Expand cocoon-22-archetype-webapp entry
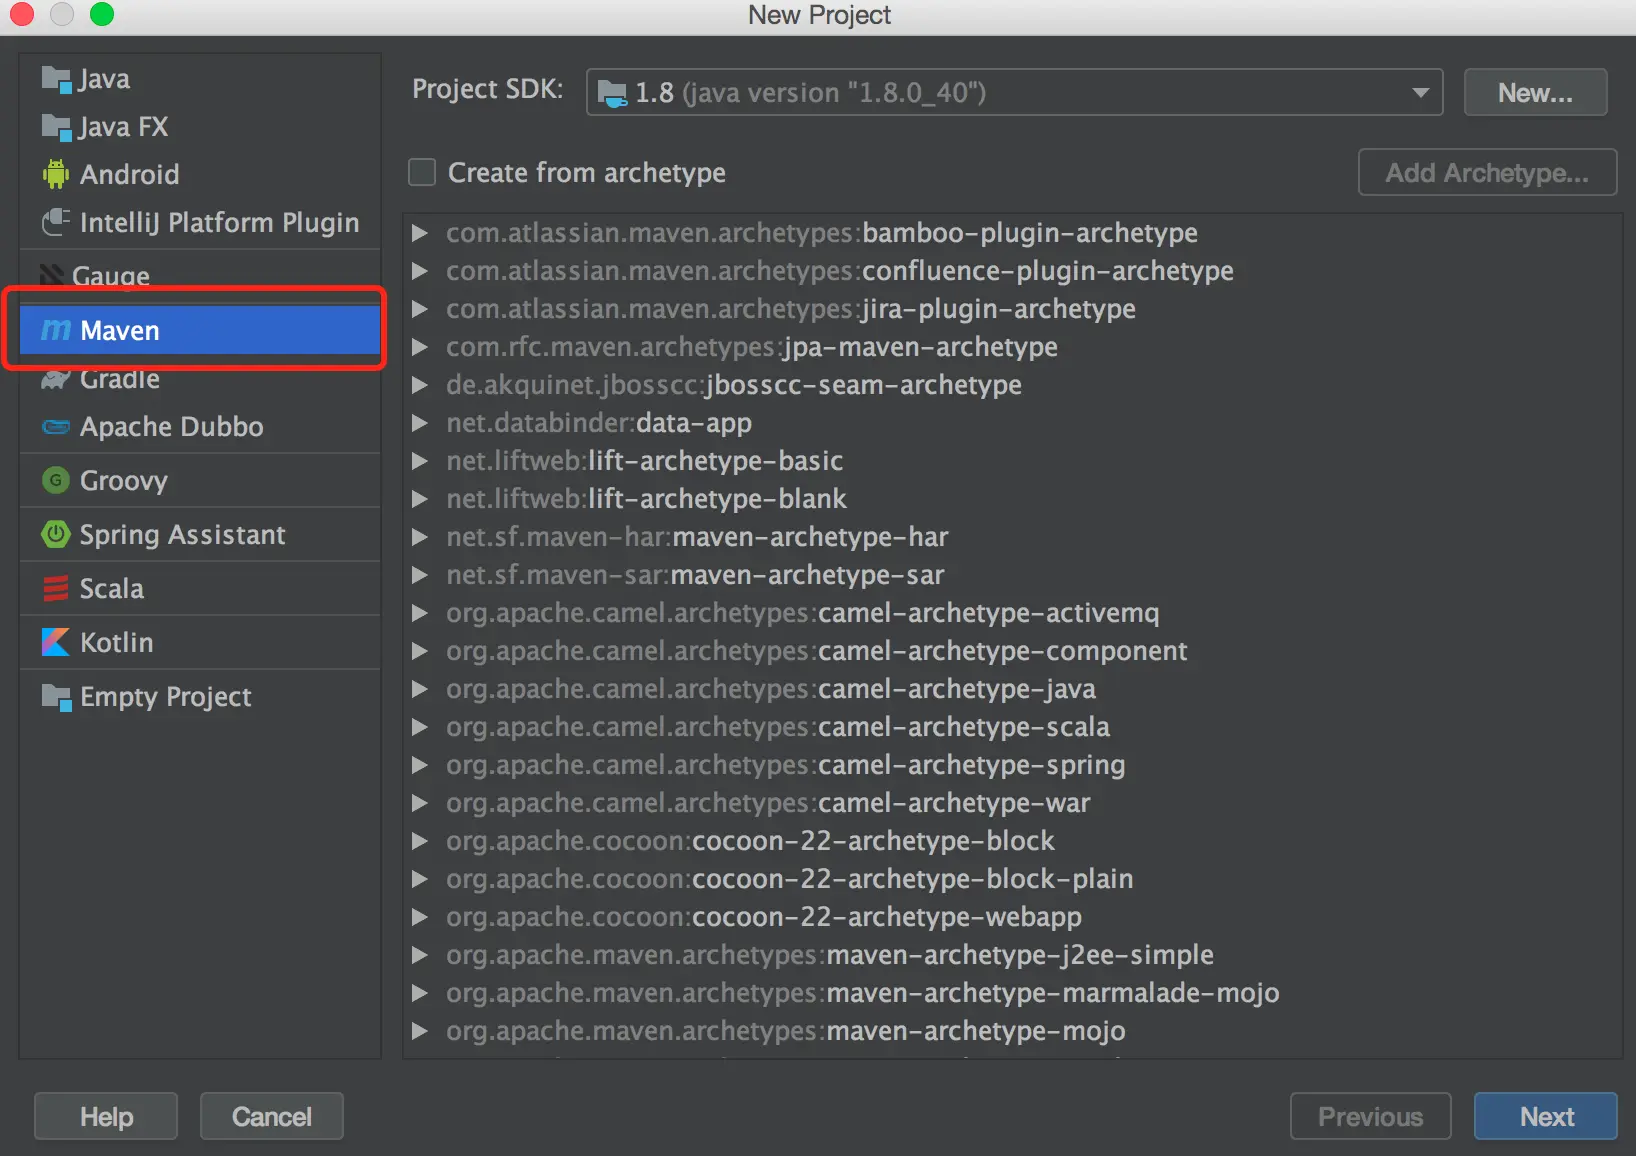1636x1156 pixels. point(420,917)
